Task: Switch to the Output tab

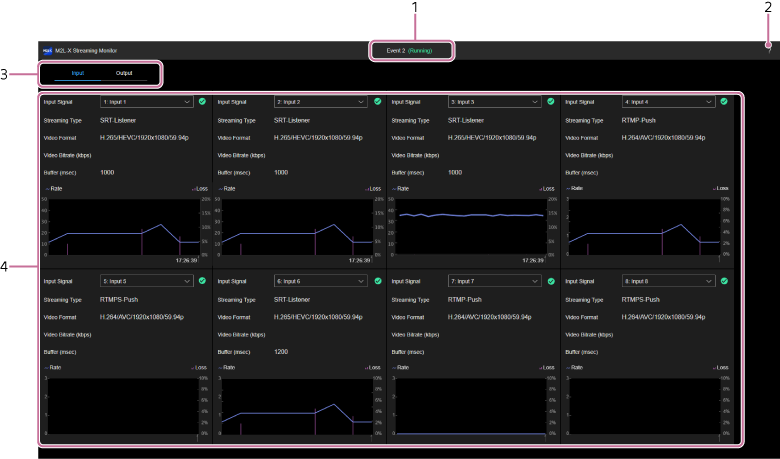Action: tap(124, 73)
